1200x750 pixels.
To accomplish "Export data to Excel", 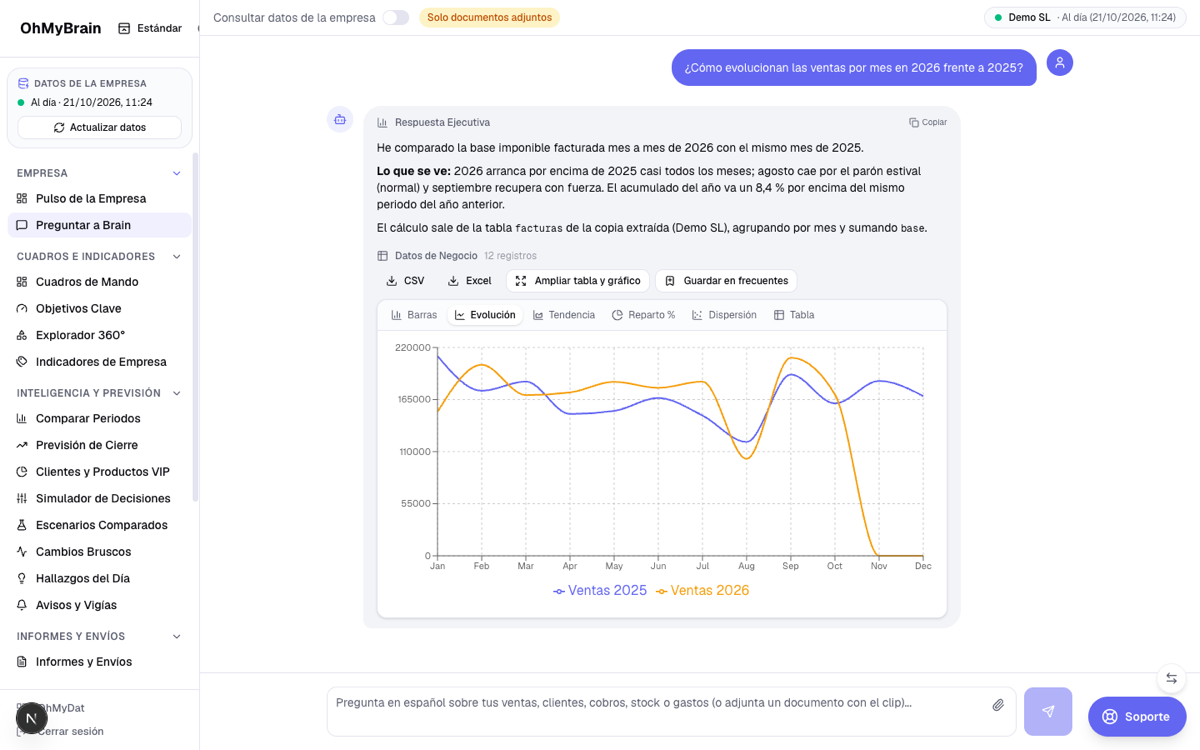I will click(469, 281).
